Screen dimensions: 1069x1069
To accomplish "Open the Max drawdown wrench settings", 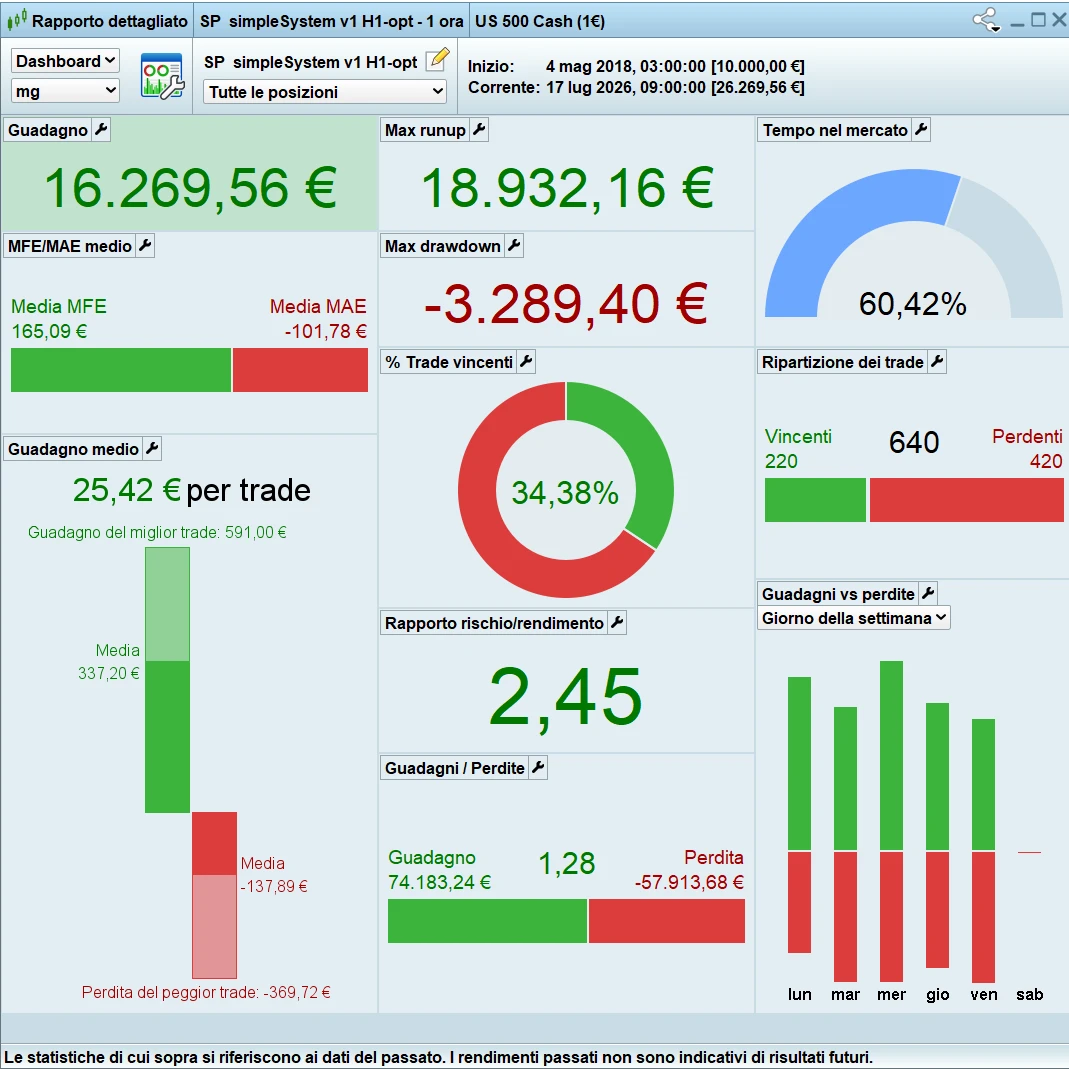I will pos(515,245).
